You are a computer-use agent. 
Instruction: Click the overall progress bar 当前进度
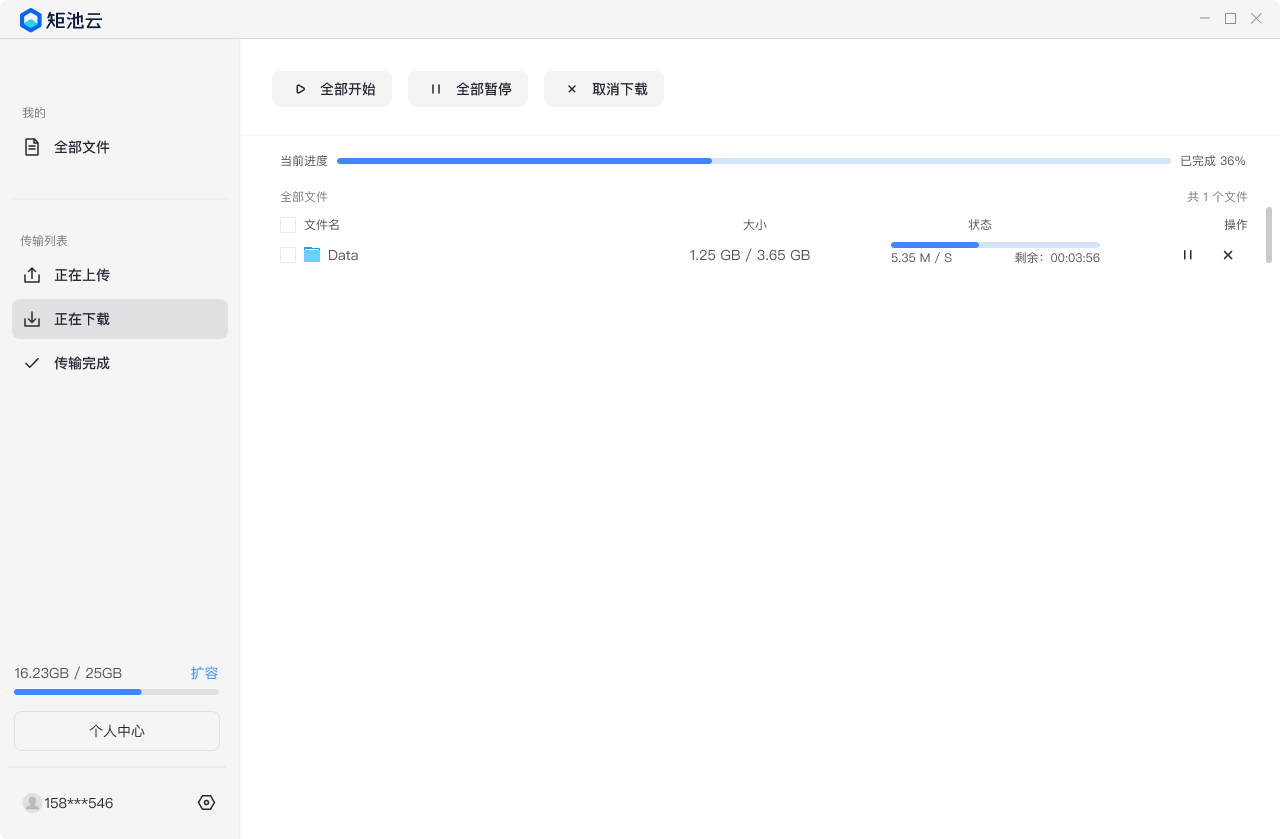tap(754, 160)
